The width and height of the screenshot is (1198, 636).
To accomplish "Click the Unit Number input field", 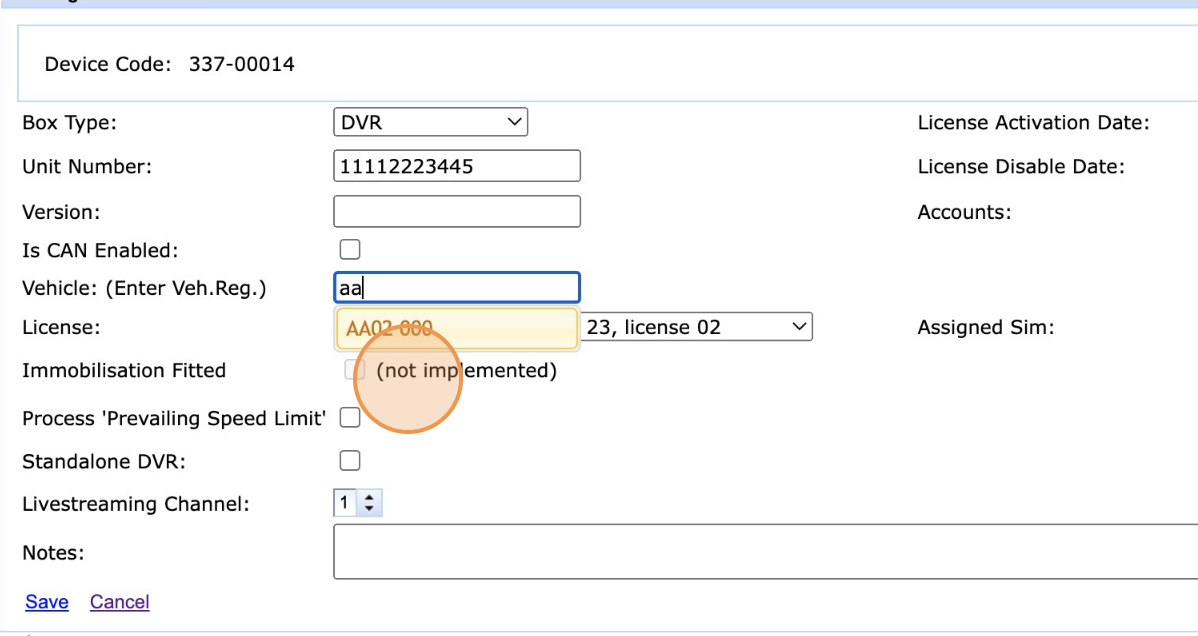I will [x=456, y=166].
